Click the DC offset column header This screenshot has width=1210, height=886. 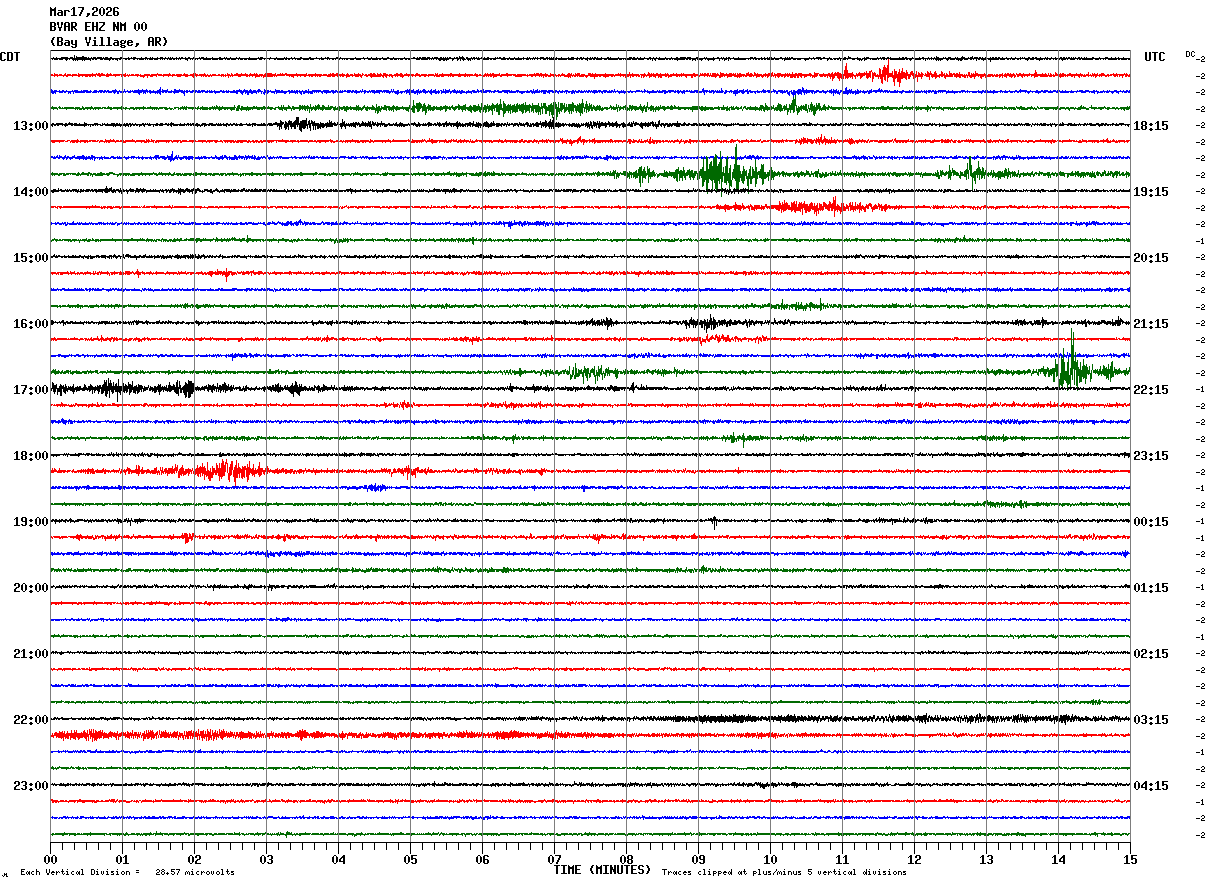coord(1190,54)
